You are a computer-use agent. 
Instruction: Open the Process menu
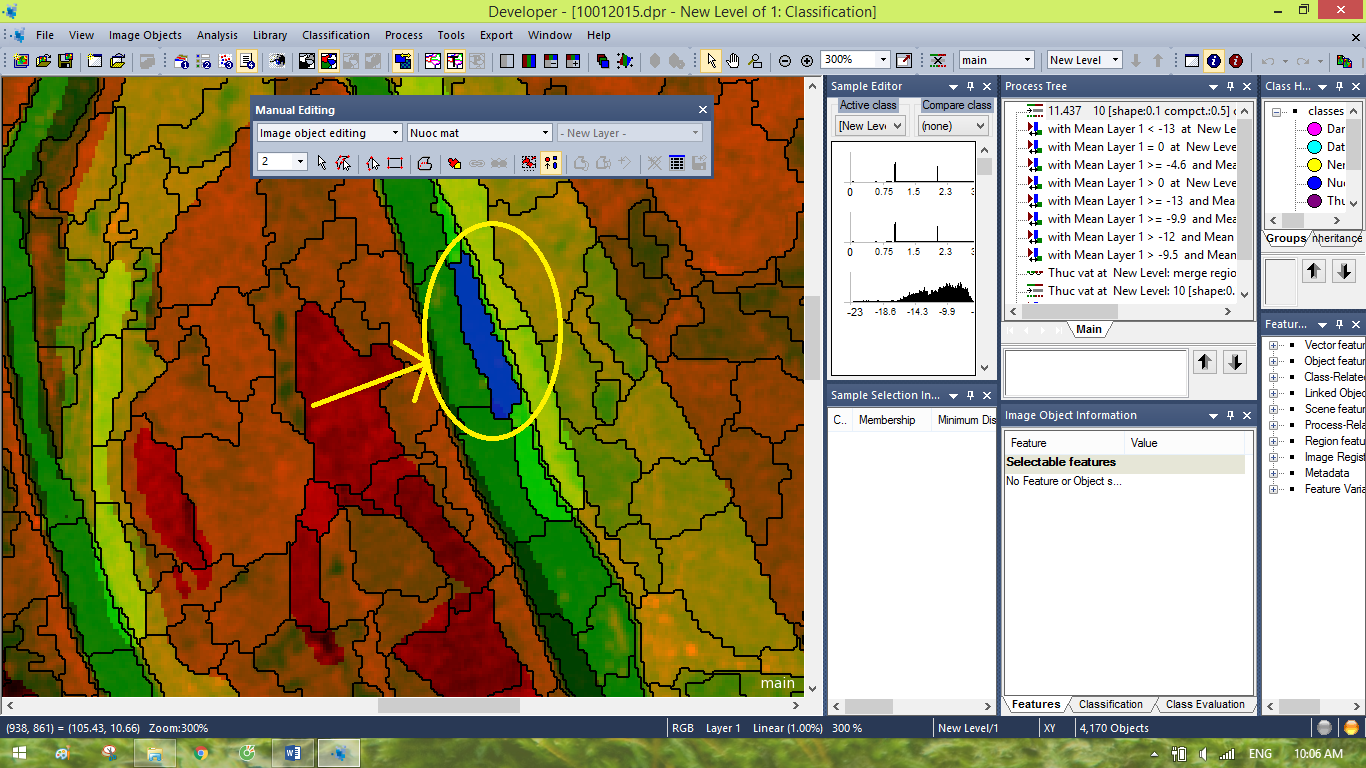tap(404, 35)
